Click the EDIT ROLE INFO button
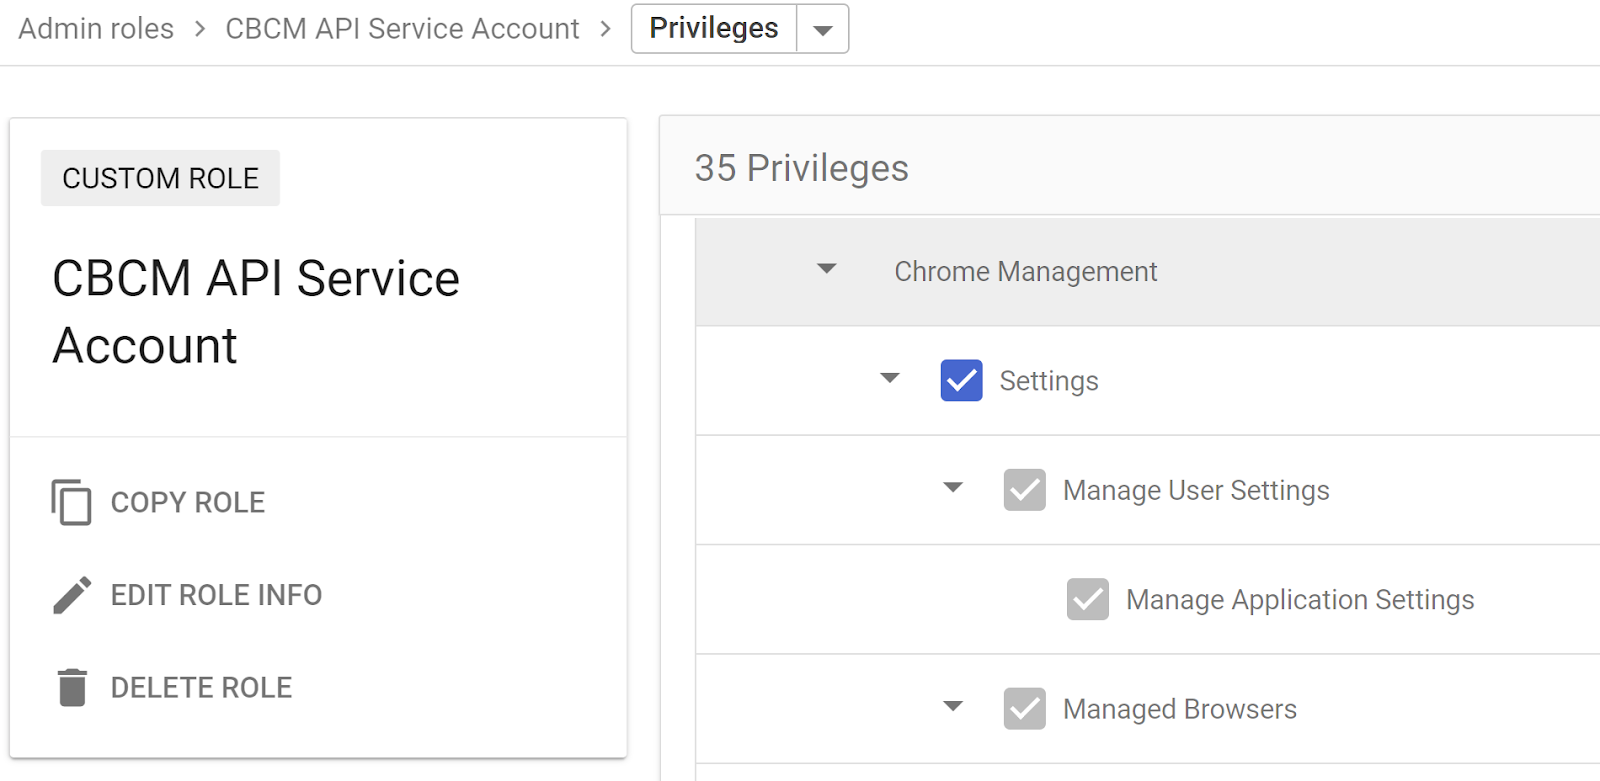Viewport: 1600px width, 781px height. tap(187, 595)
